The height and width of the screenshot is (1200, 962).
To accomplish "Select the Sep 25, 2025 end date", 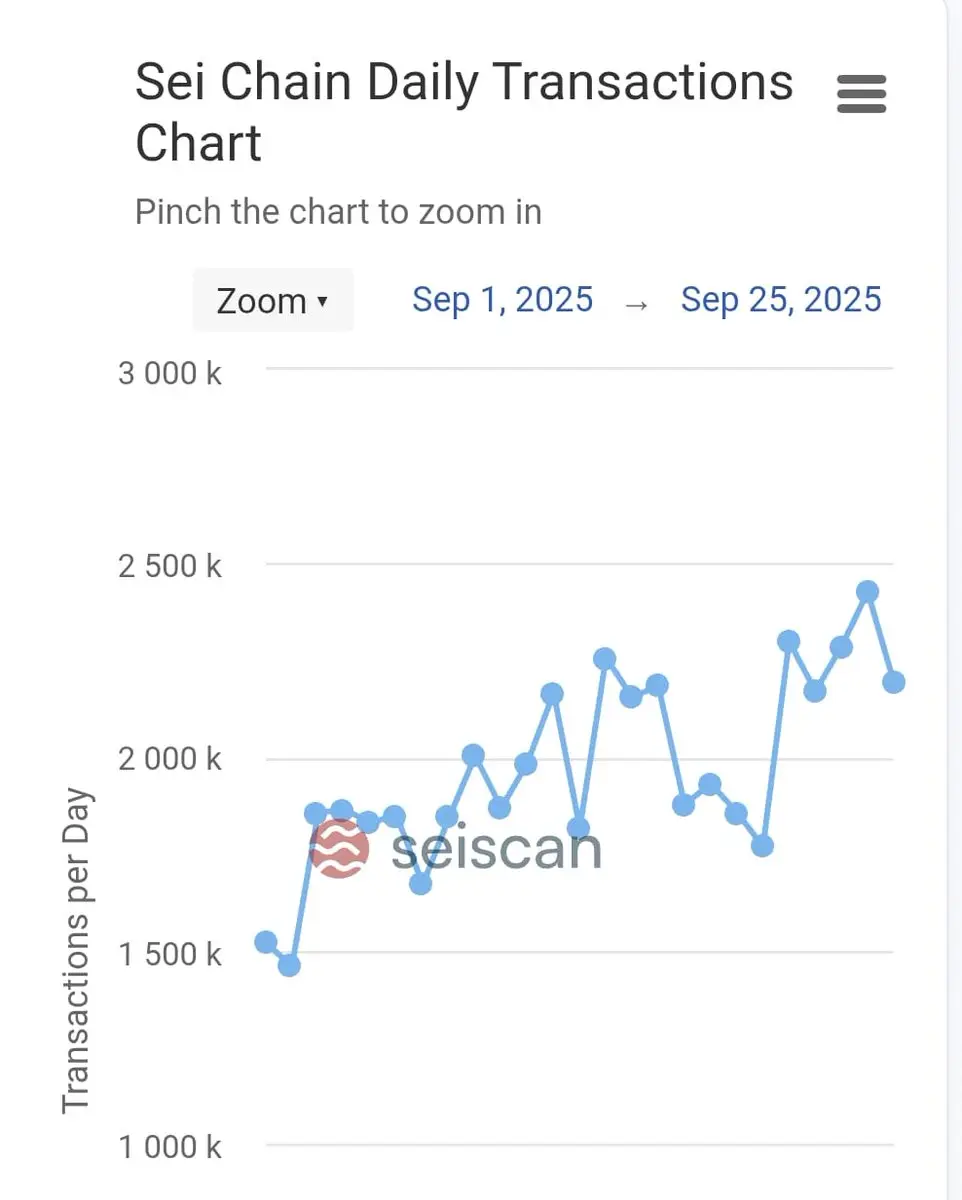I will coord(781,300).
